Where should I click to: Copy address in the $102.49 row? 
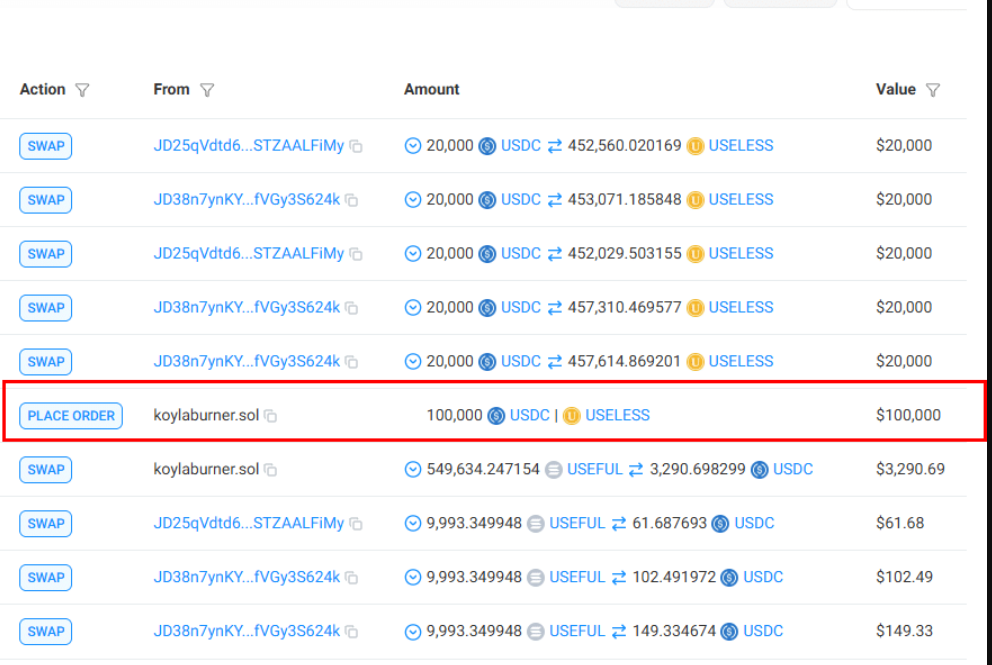click(352, 578)
